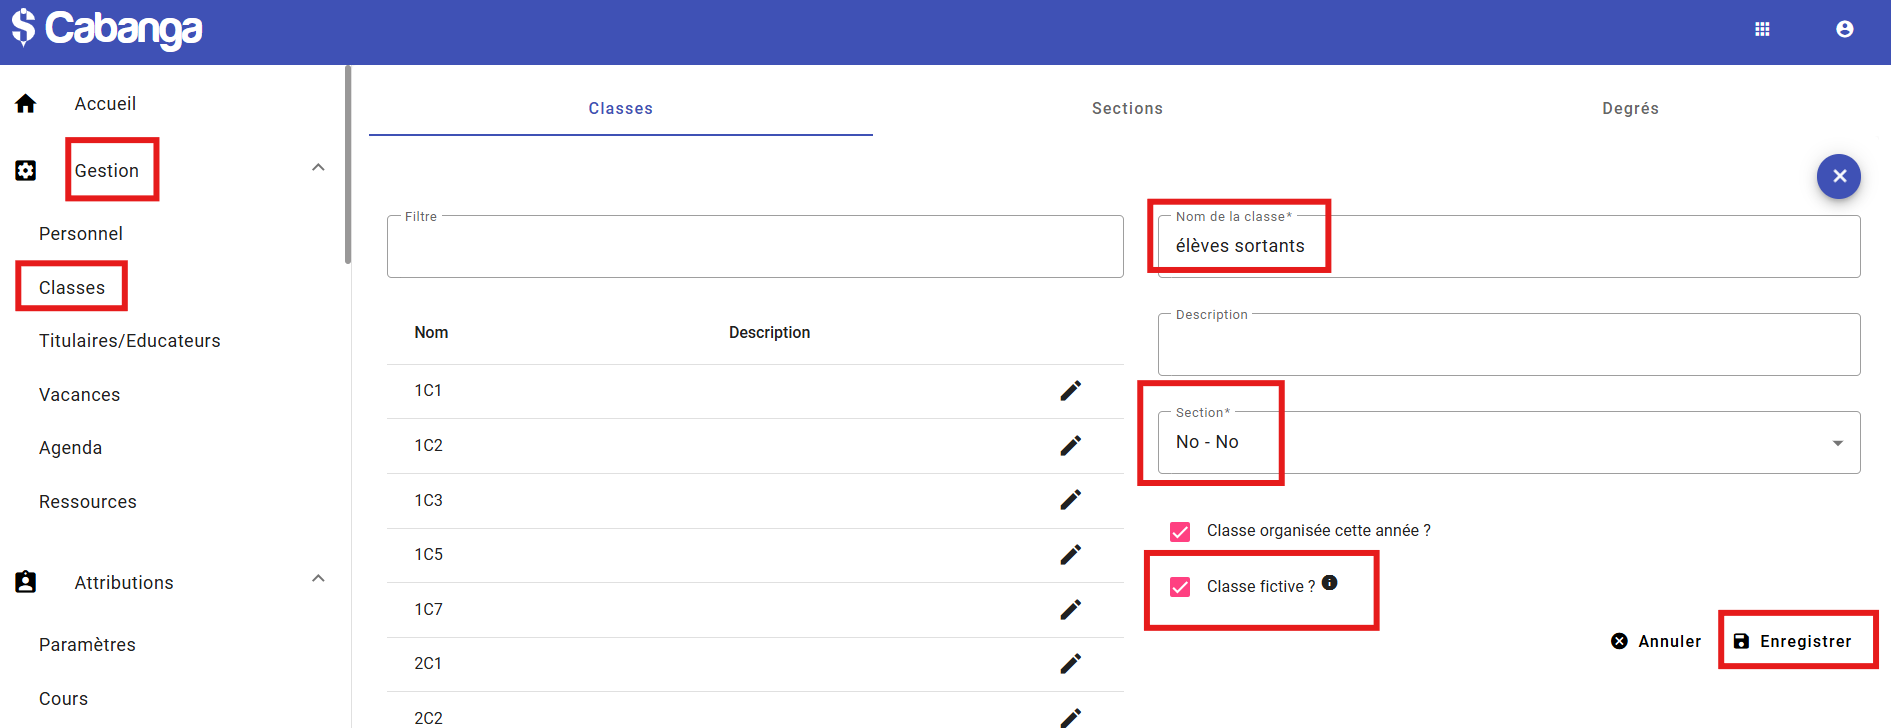The height and width of the screenshot is (728, 1891).
Task: Toggle the Classe fictive checkbox
Action: 1180,587
